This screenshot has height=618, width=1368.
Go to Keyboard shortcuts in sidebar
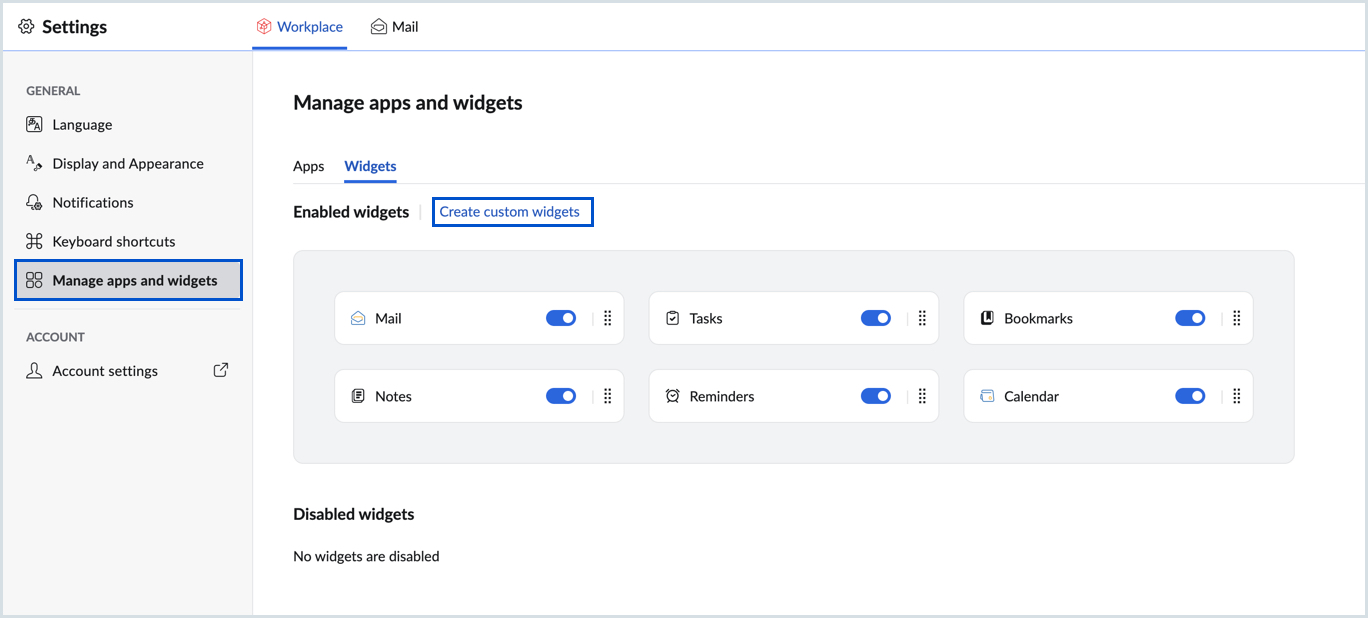click(x=113, y=241)
